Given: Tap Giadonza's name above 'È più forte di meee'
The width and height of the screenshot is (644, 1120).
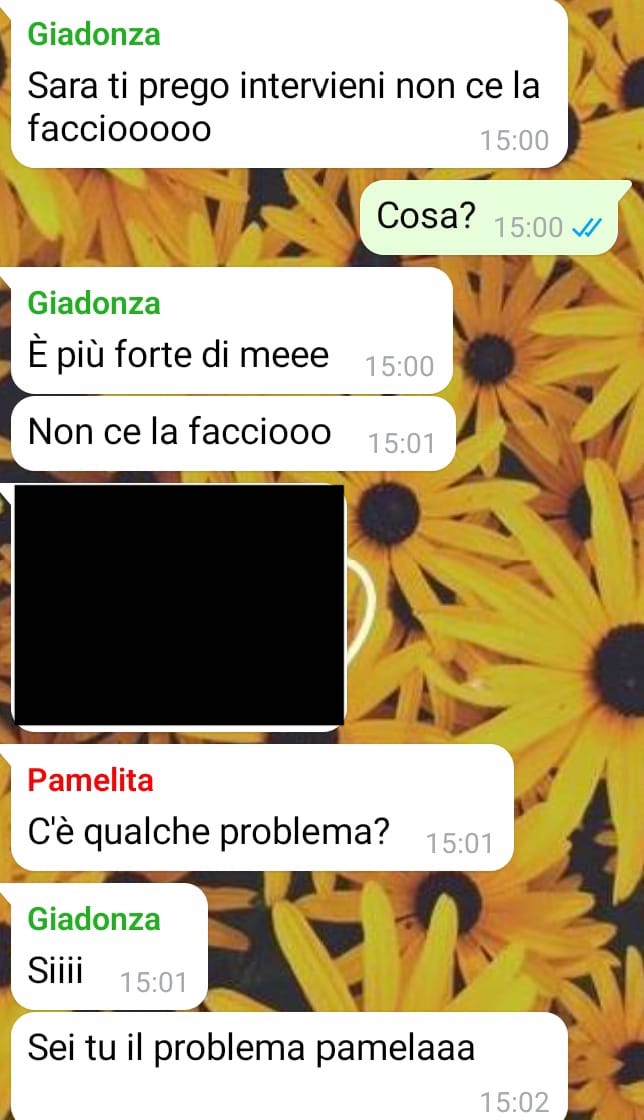Looking at the screenshot, I should point(94,303).
